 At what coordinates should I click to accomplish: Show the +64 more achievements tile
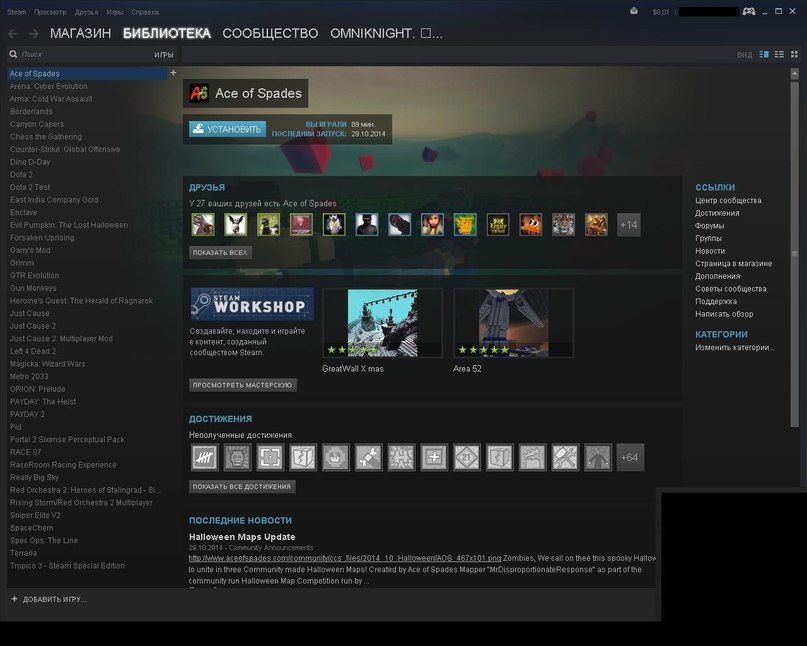630,457
